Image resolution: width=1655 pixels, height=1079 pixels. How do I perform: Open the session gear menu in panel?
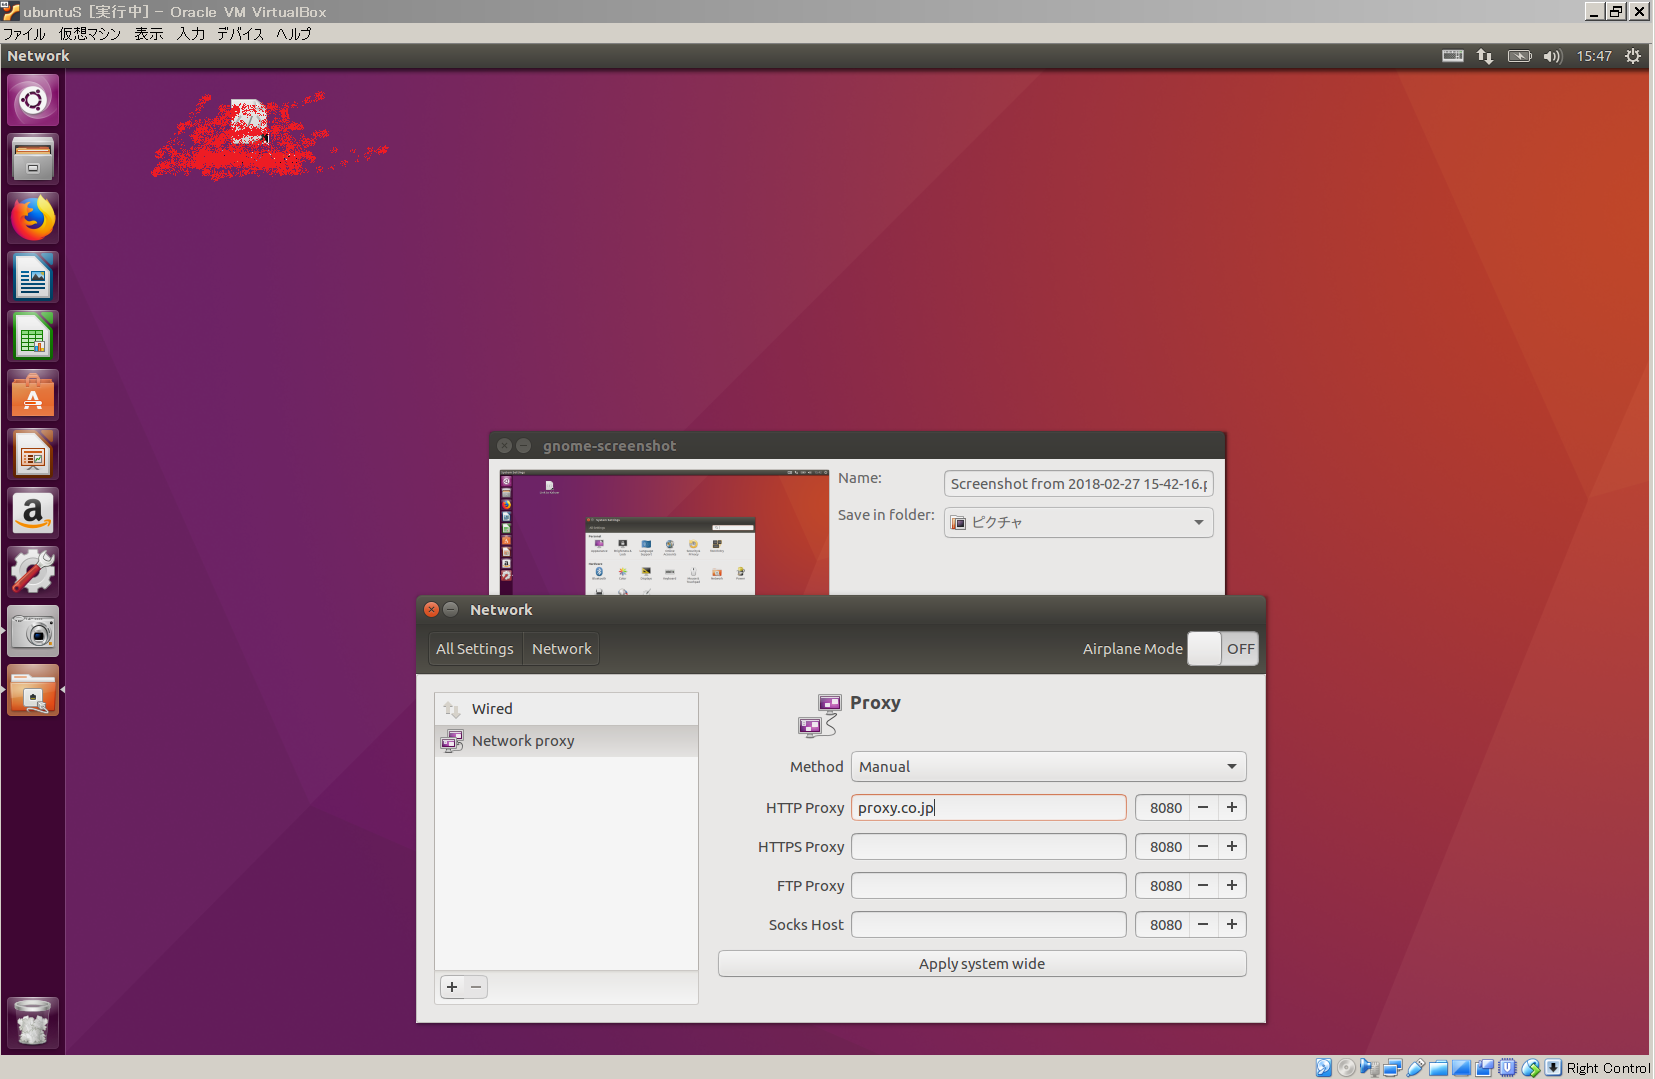tap(1633, 56)
